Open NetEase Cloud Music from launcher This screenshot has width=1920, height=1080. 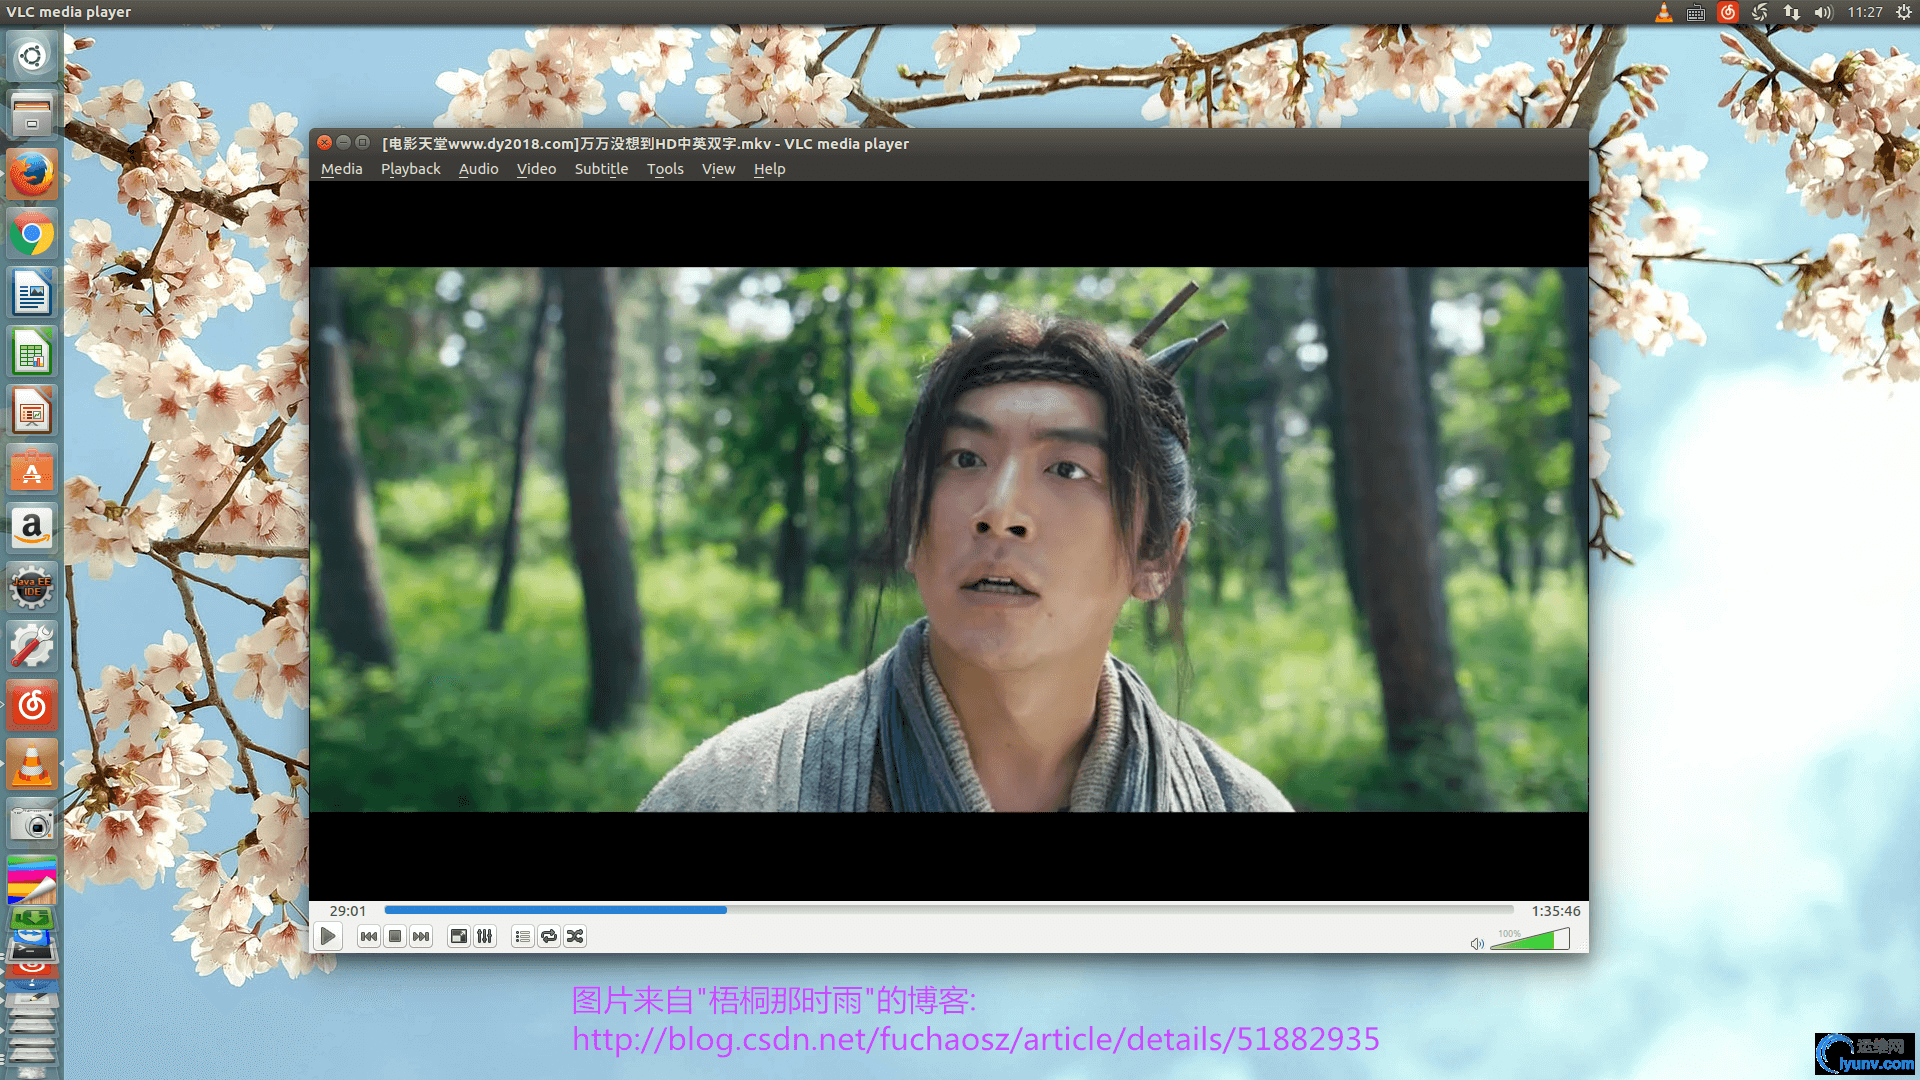(x=32, y=705)
